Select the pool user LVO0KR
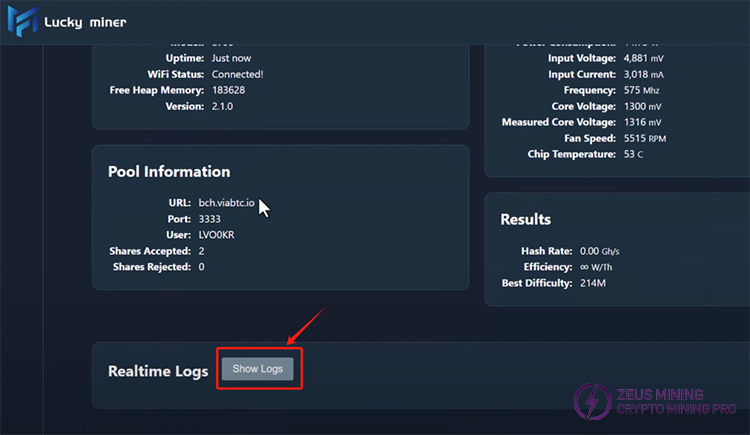This screenshot has width=750, height=435. click(218, 235)
